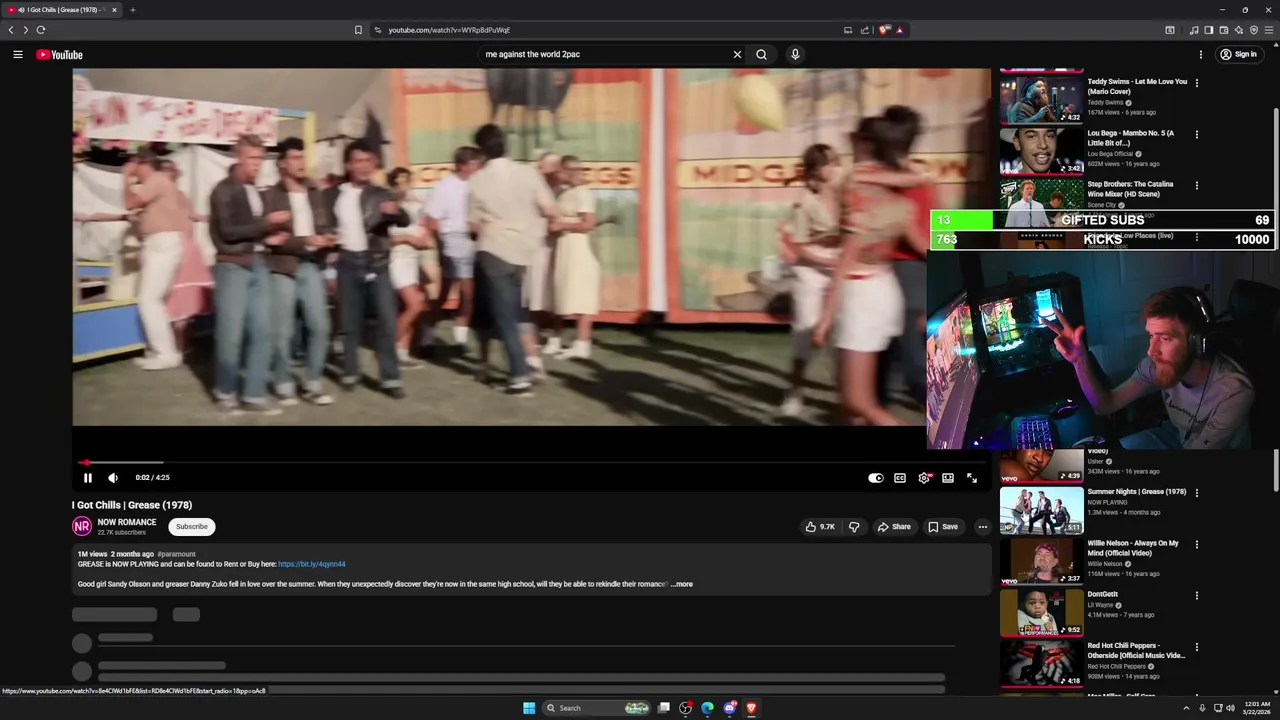Mute the video volume
Viewport: 1280px width, 720px height.
(x=113, y=478)
